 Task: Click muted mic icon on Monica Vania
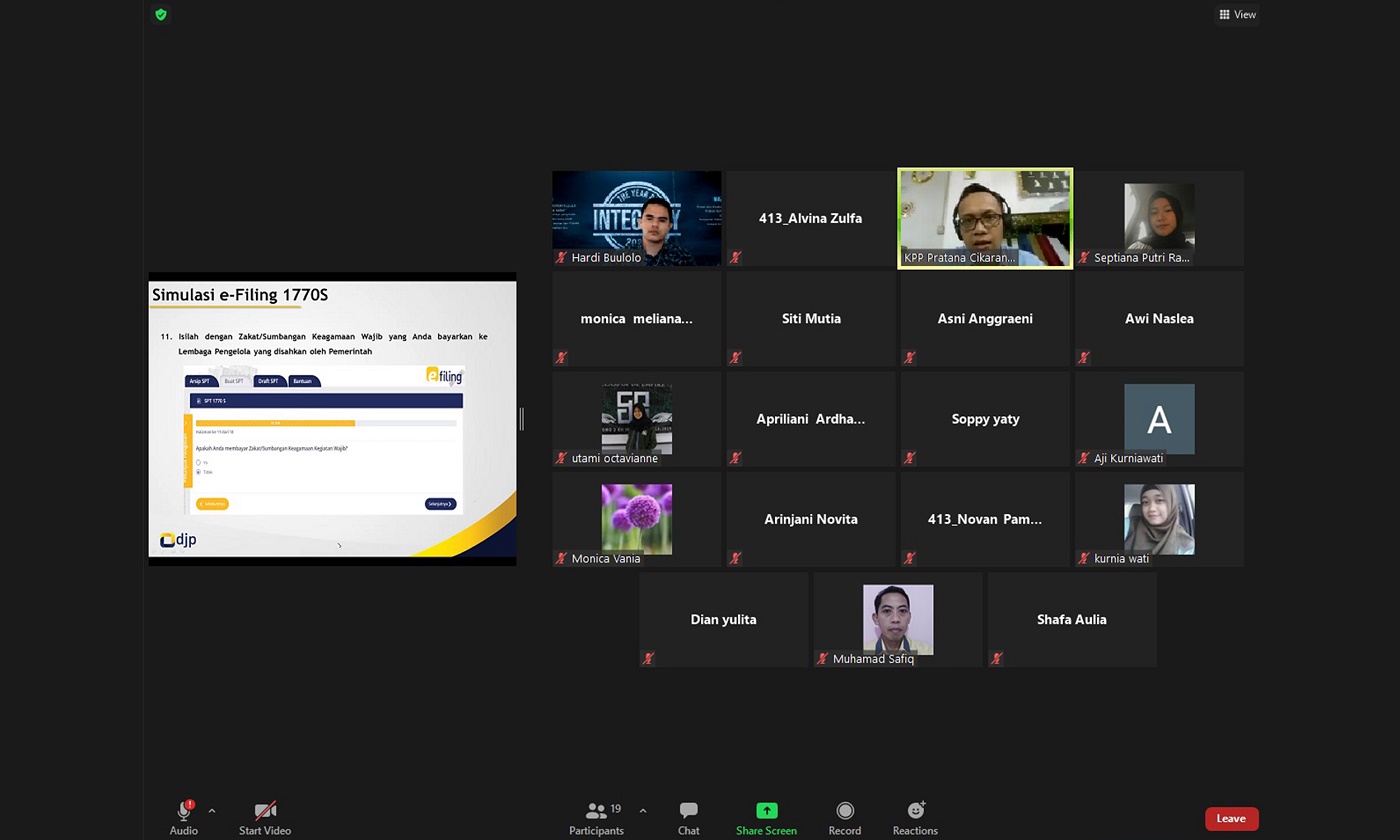[561, 559]
